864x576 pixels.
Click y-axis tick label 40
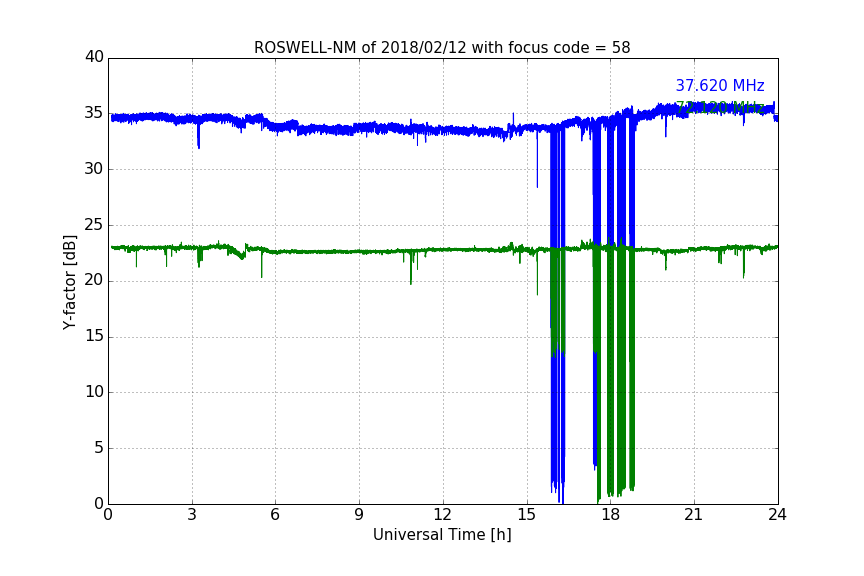pyautogui.click(x=94, y=57)
